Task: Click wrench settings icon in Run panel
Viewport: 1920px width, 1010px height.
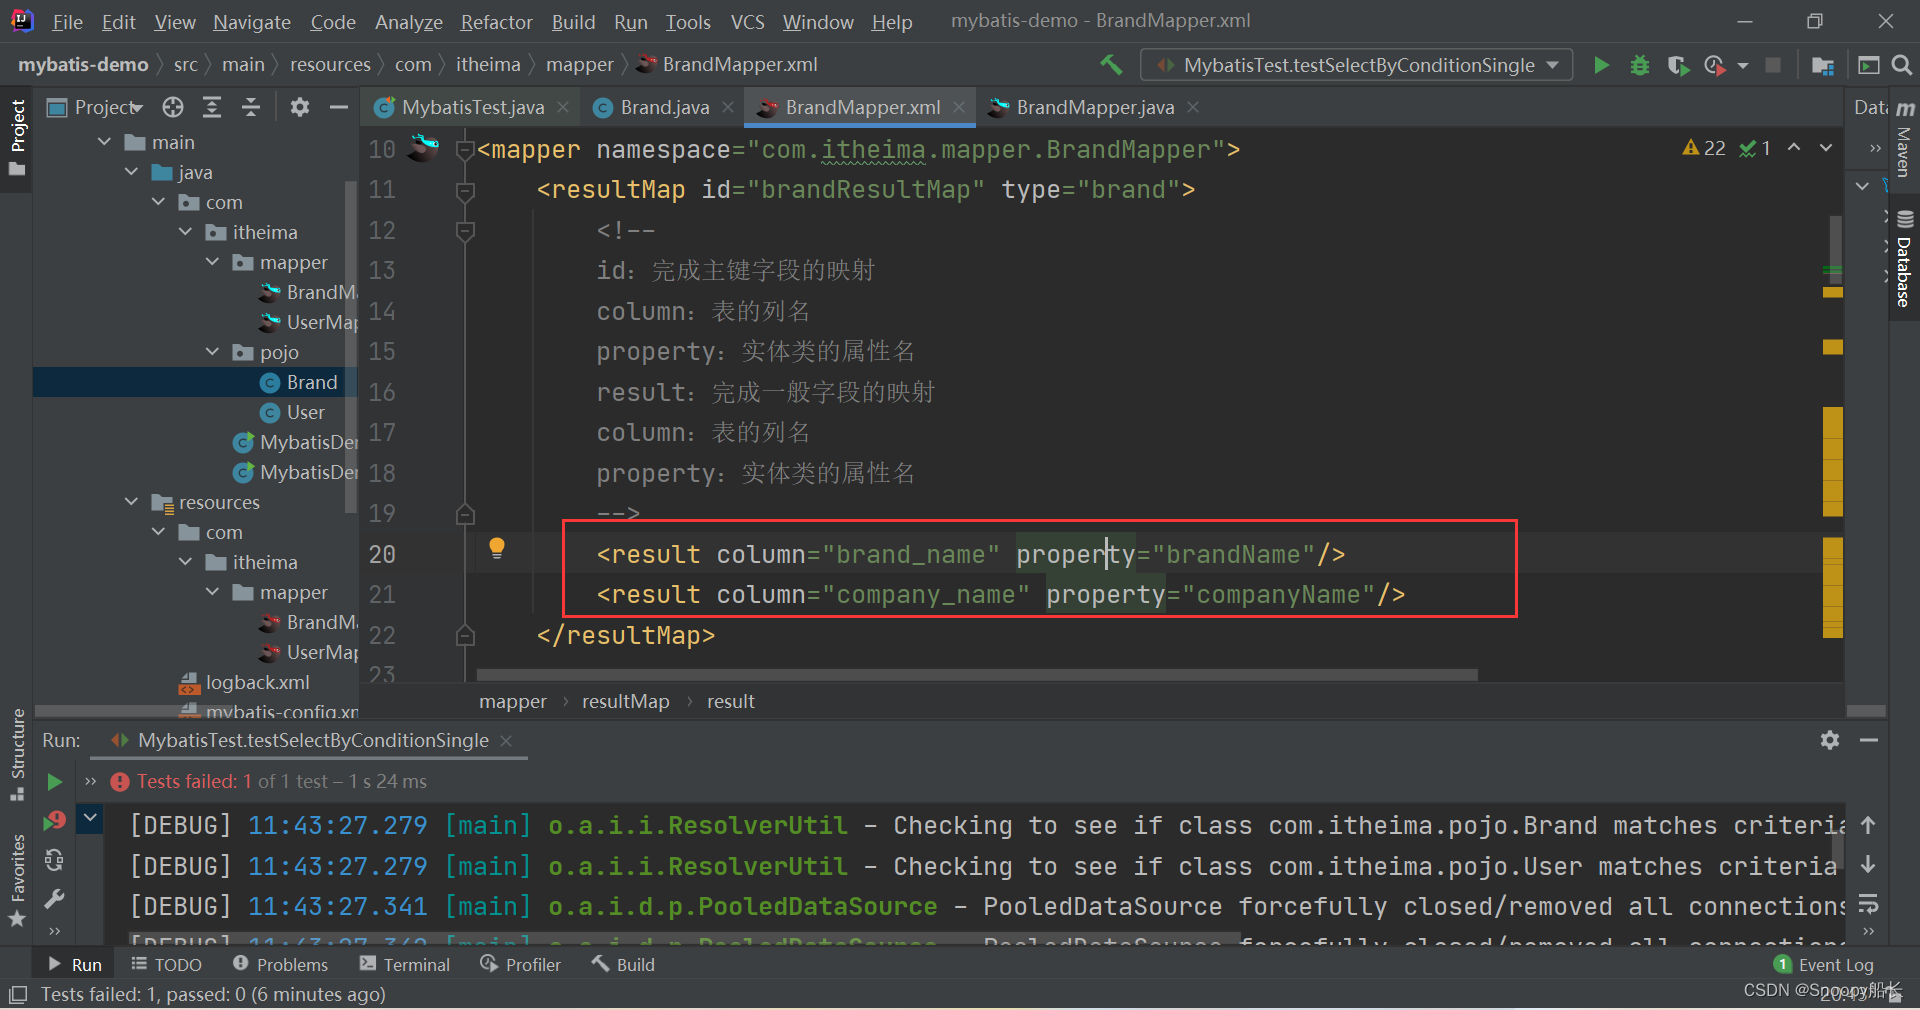Action: click(x=55, y=899)
